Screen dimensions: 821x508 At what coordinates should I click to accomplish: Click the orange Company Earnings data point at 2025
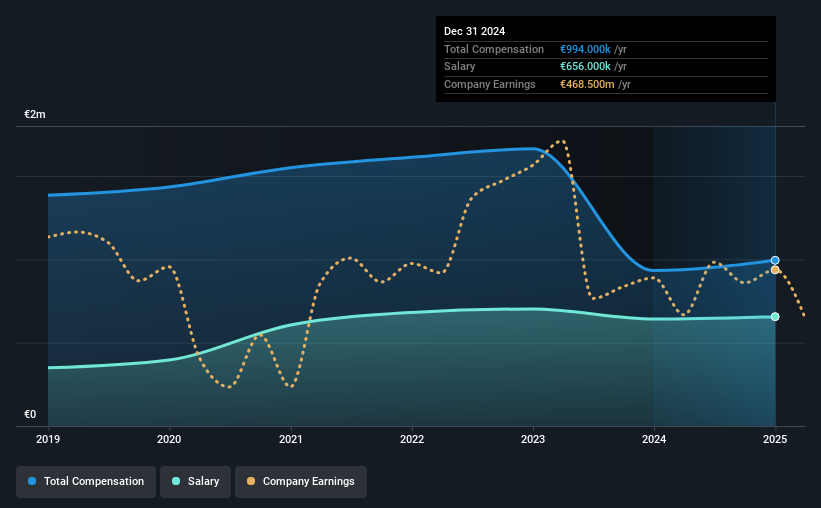[x=775, y=270]
